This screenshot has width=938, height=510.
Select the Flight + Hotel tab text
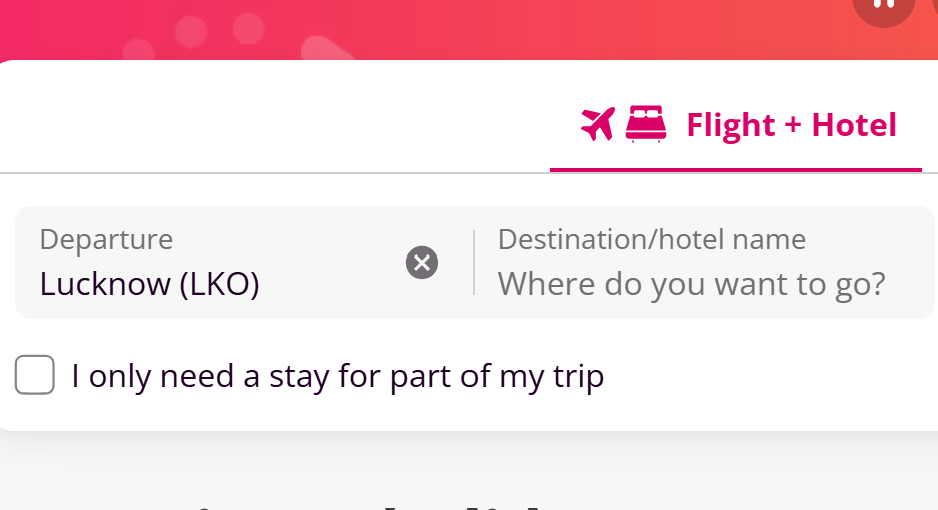(x=791, y=125)
